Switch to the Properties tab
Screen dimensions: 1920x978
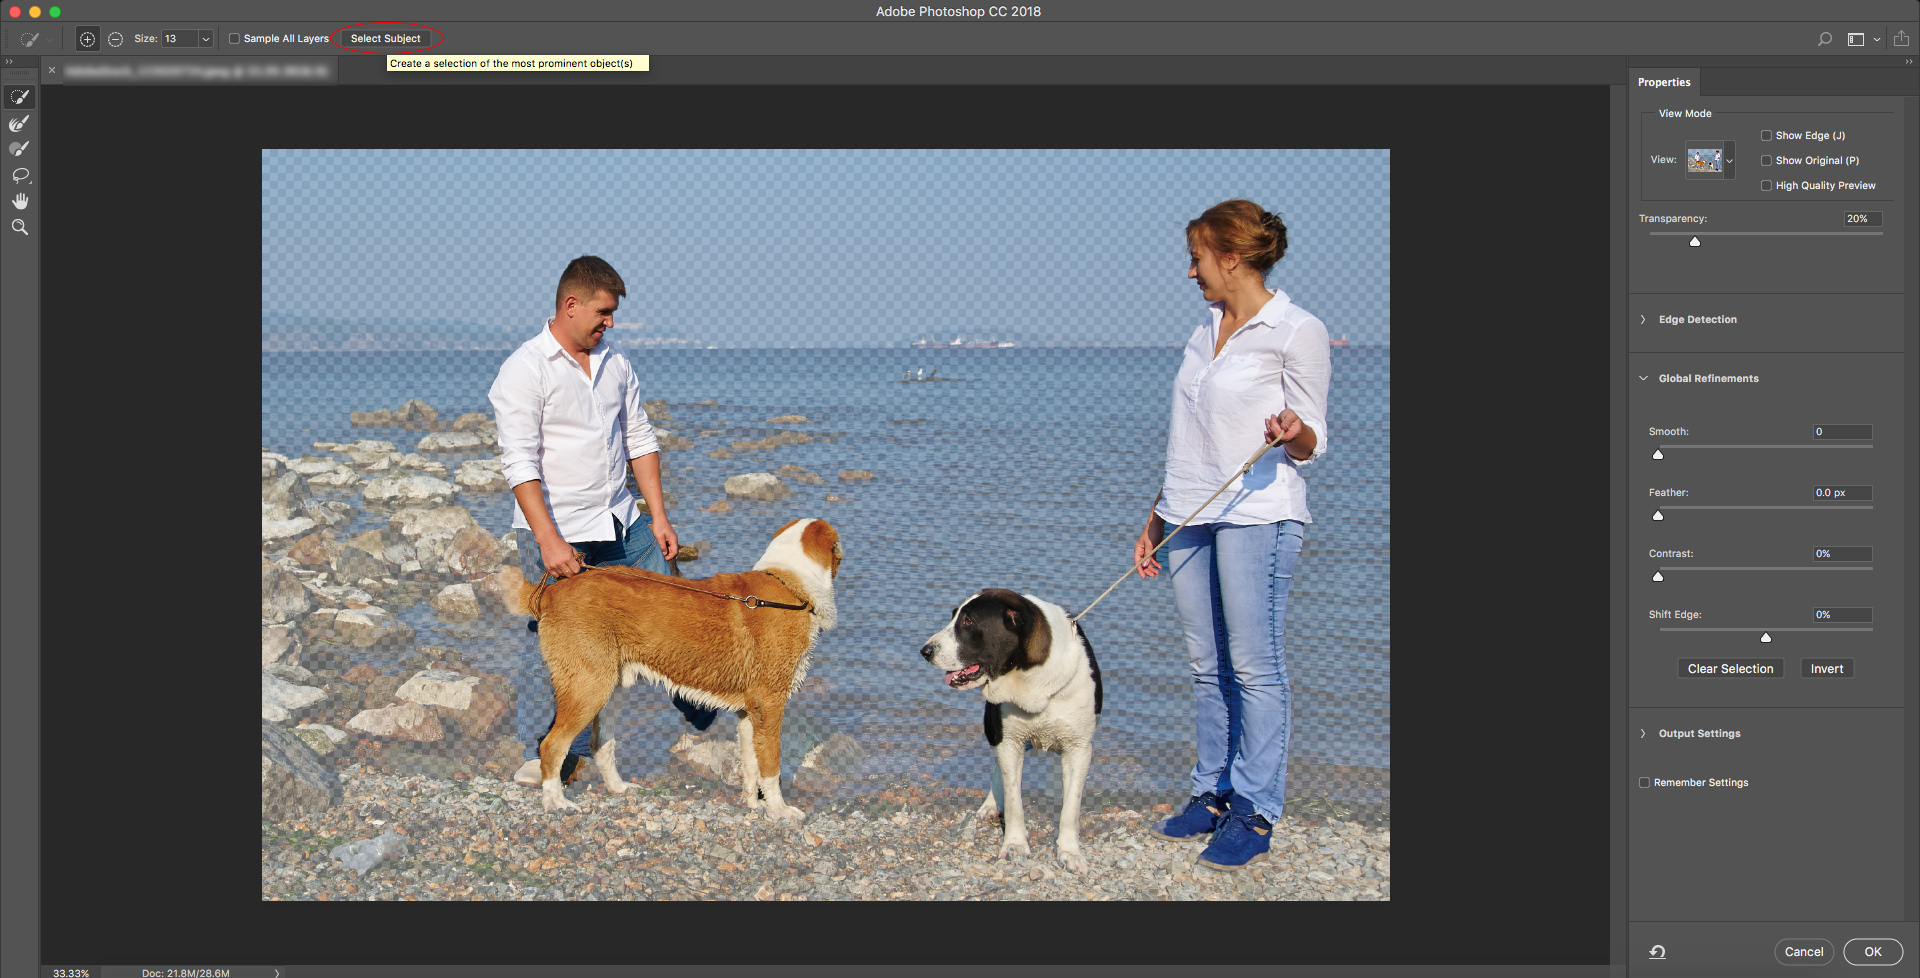point(1664,83)
